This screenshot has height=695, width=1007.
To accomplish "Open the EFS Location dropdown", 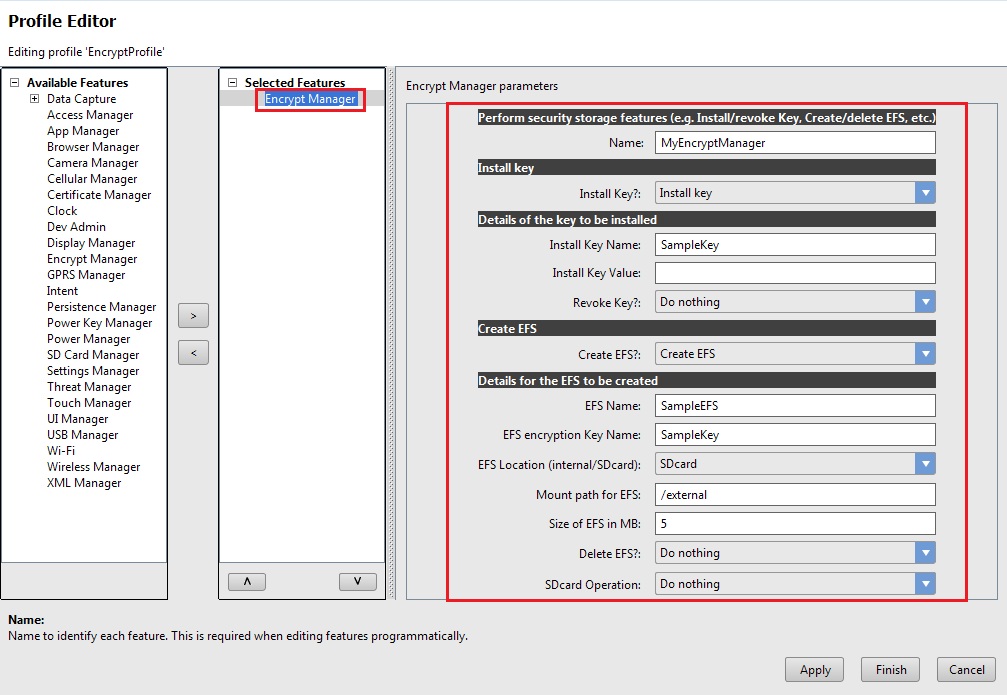I will pos(925,464).
